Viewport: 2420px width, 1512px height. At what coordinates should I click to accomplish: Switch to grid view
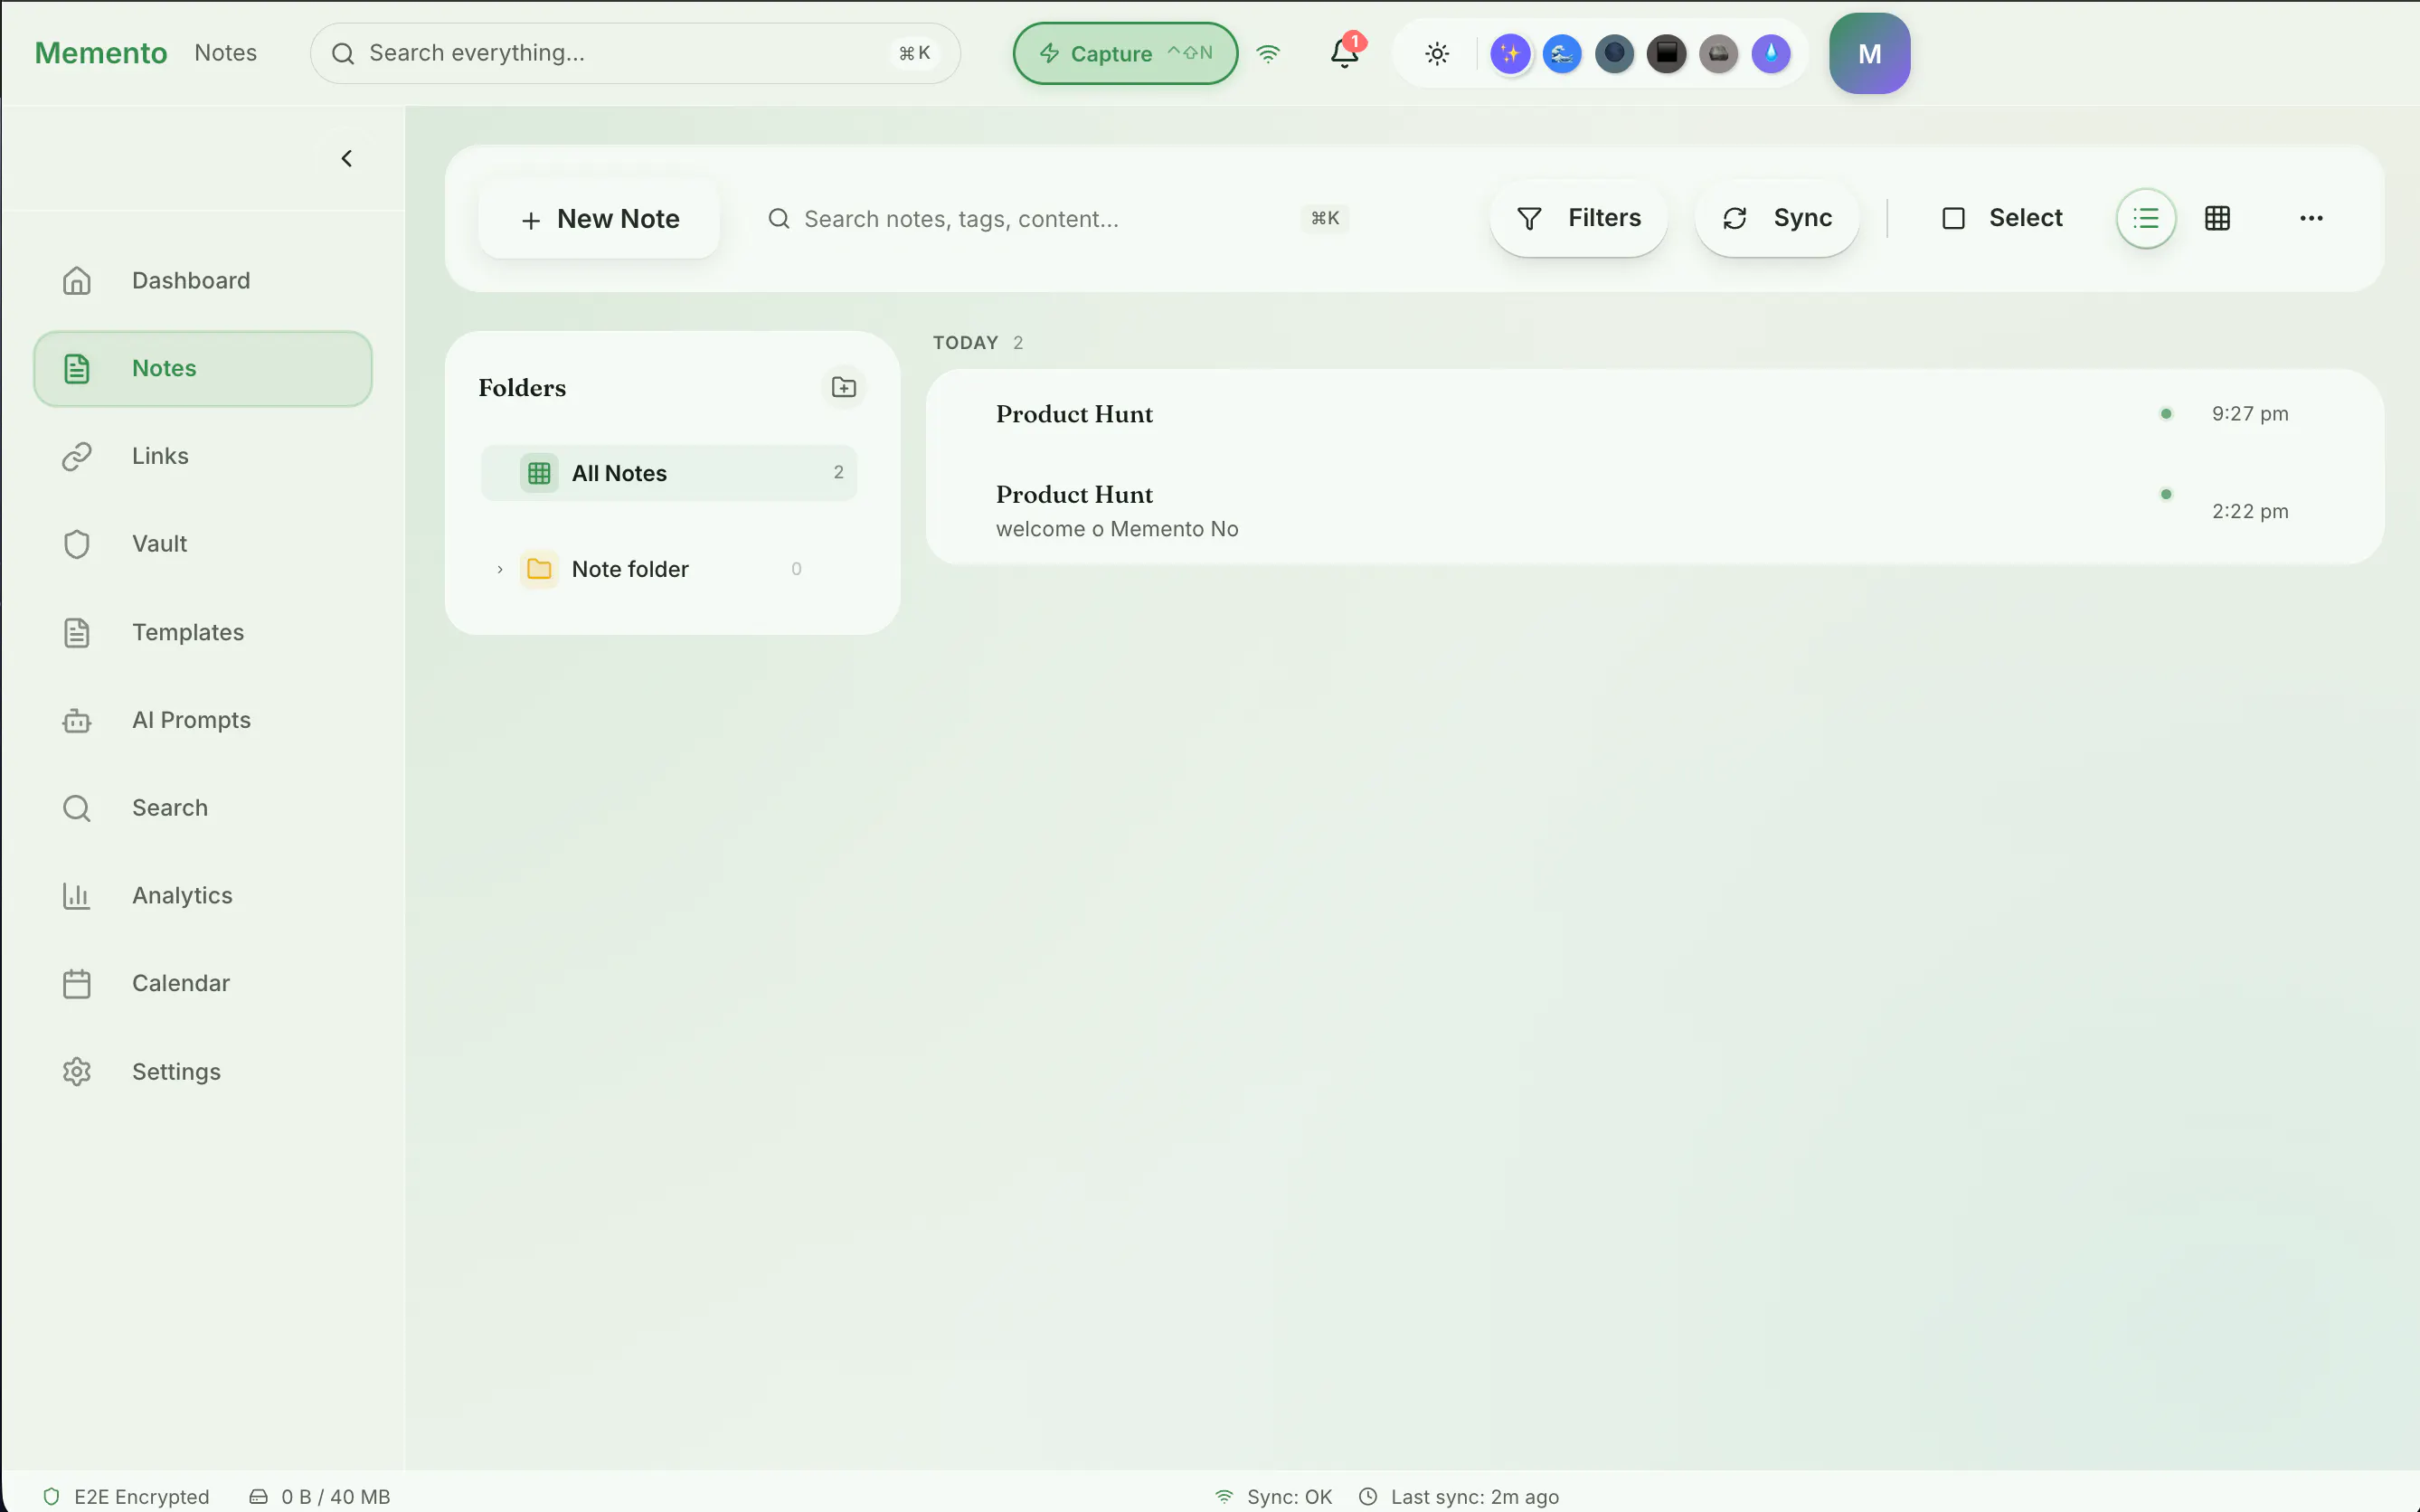coord(2217,218)
